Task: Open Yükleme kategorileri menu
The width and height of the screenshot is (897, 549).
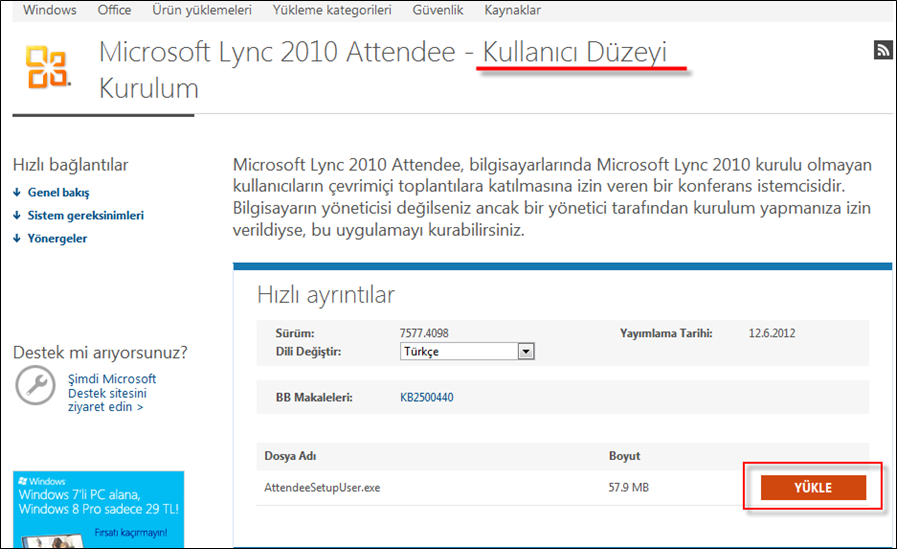Action: click(x=332, y=10)
